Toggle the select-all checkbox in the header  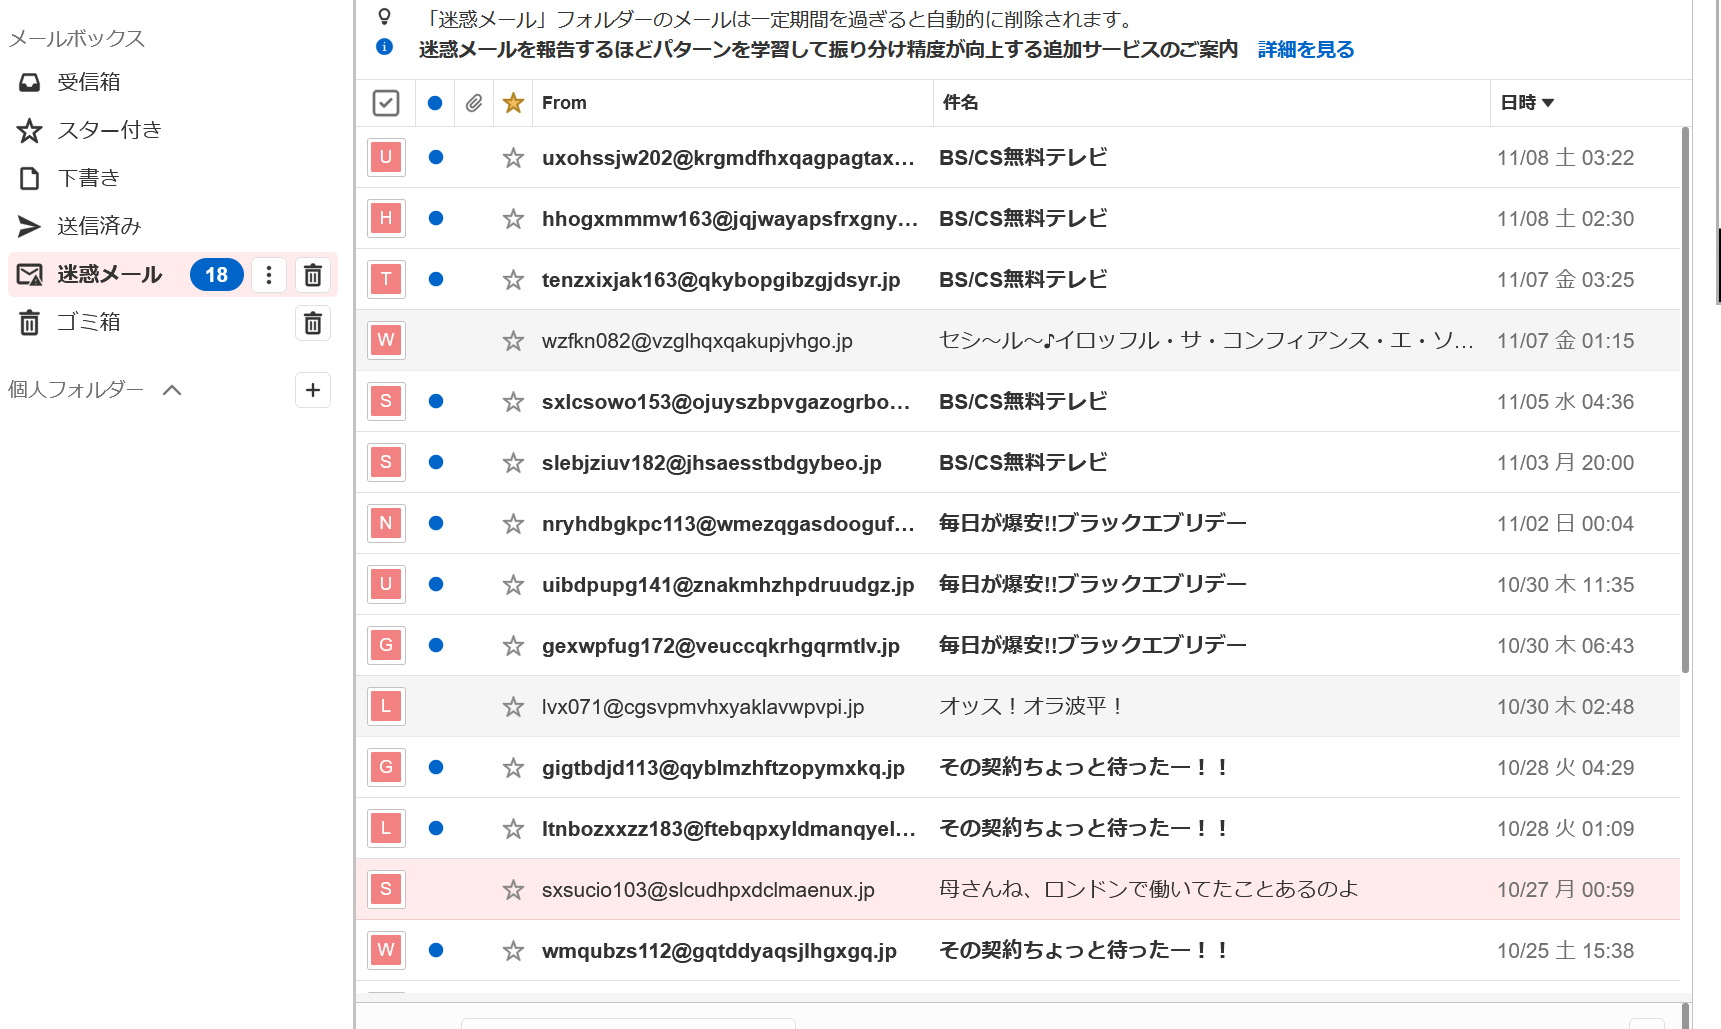pyautogui.click(x=386, y=103)
